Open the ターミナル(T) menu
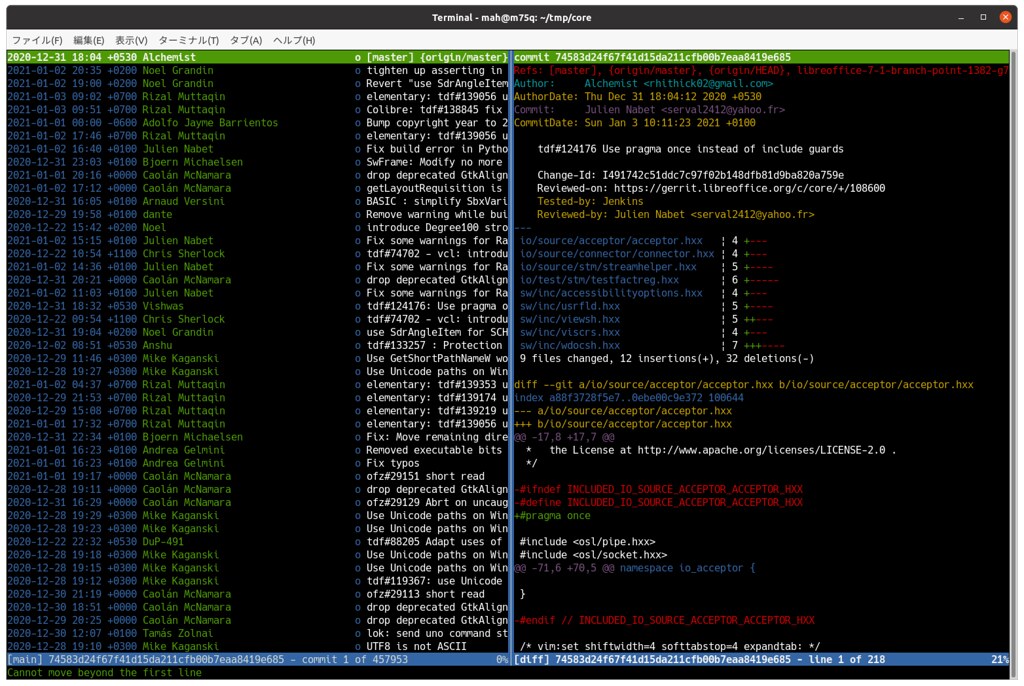The height and width of the screenshot is (686, 1024). (189, 41)
